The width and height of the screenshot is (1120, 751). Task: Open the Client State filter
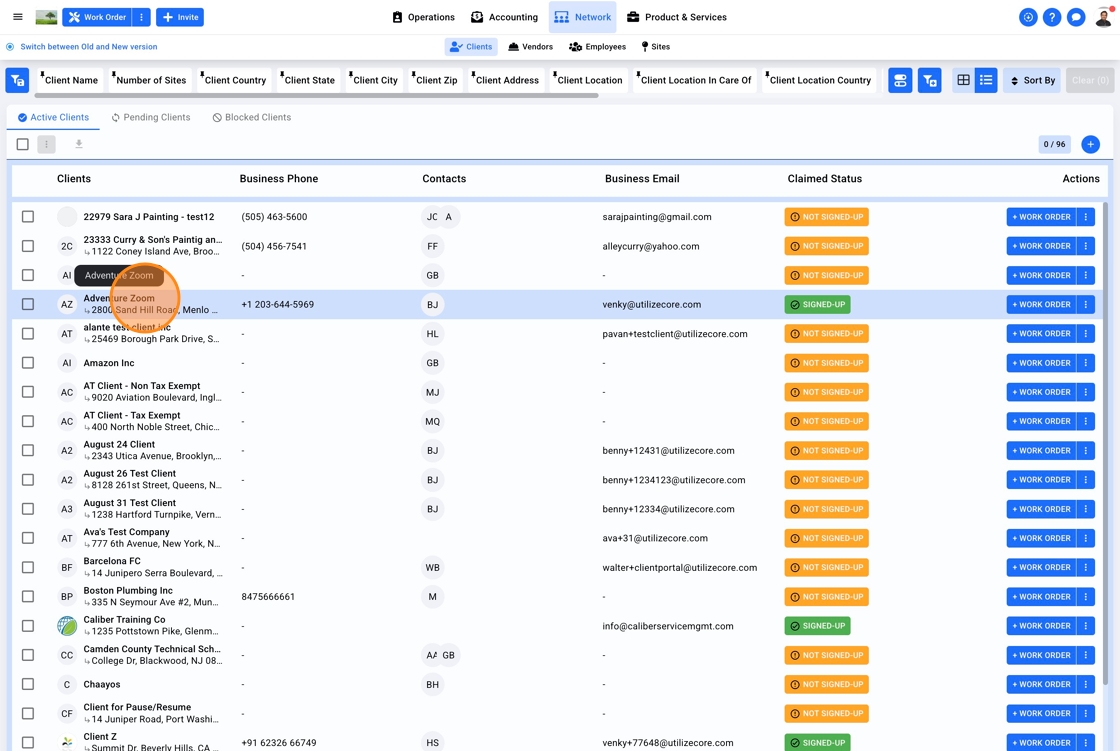(x=309, y=80)
